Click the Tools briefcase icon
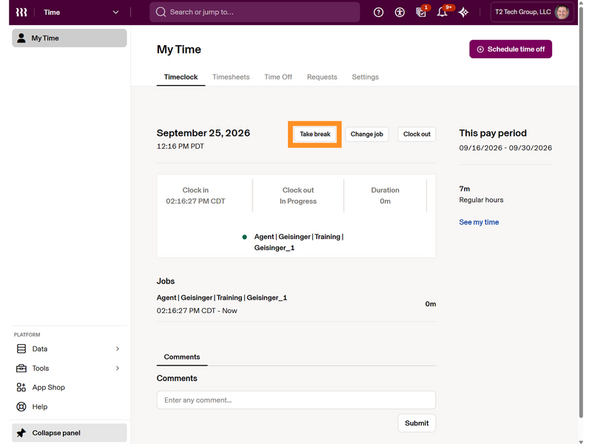 22,368
